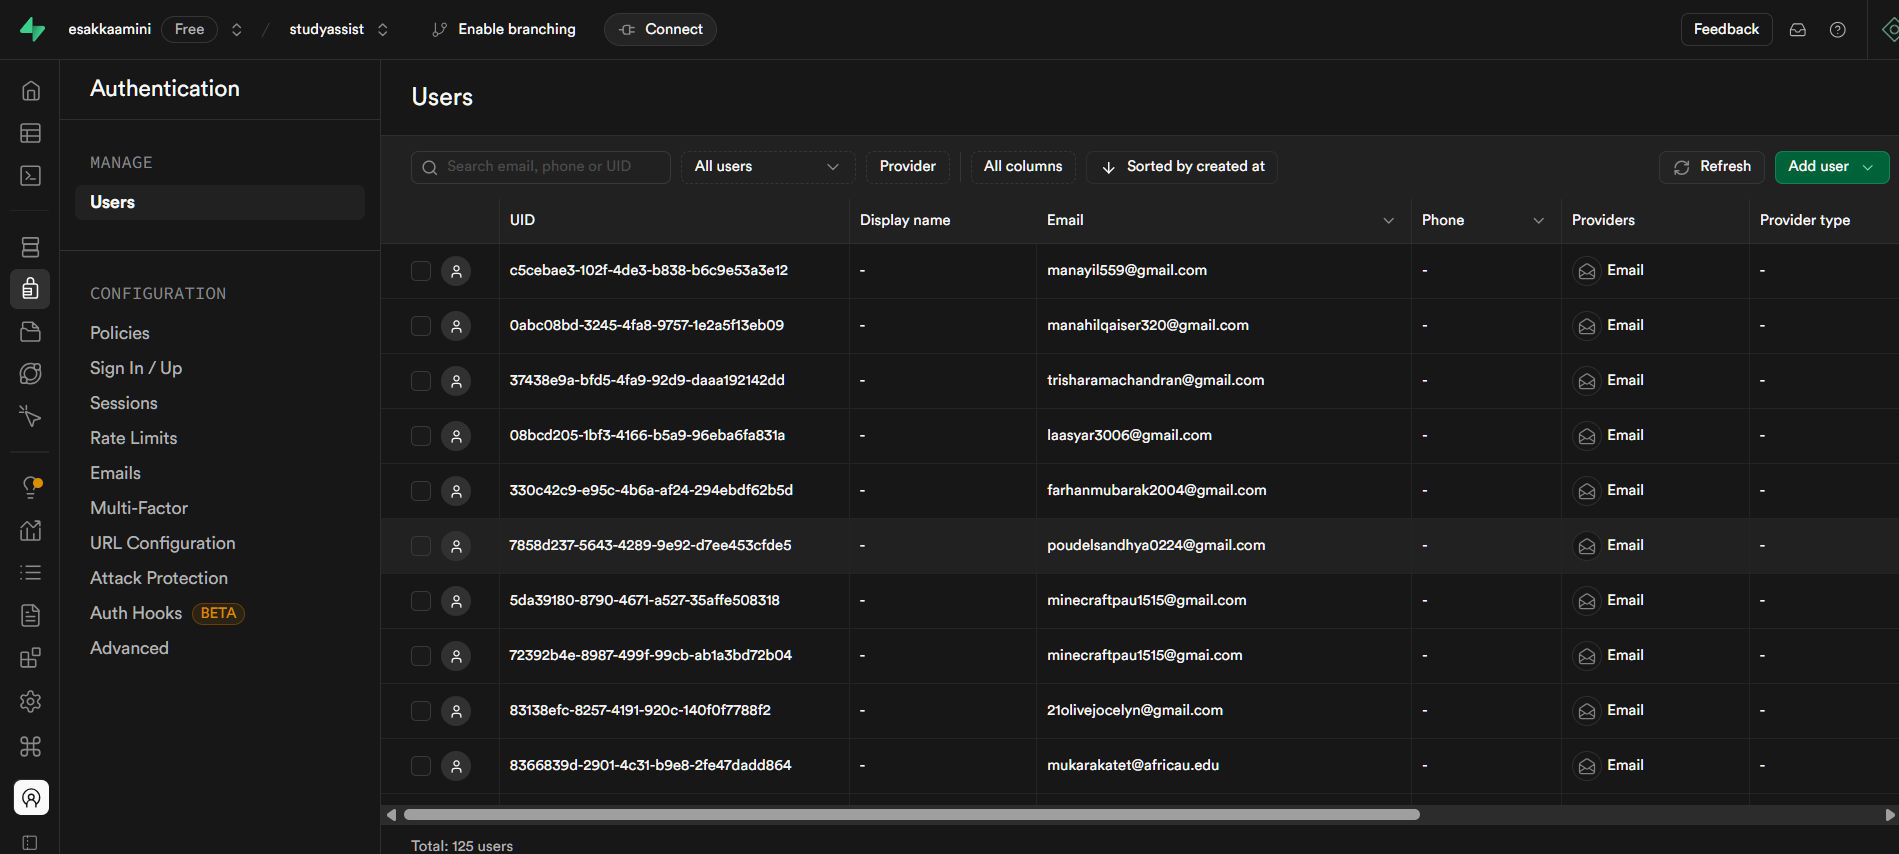Screen dimensions: 1899x854
Task: Select checkbox for trisharamachandran@gmail.com
Action: pos(421,381)
